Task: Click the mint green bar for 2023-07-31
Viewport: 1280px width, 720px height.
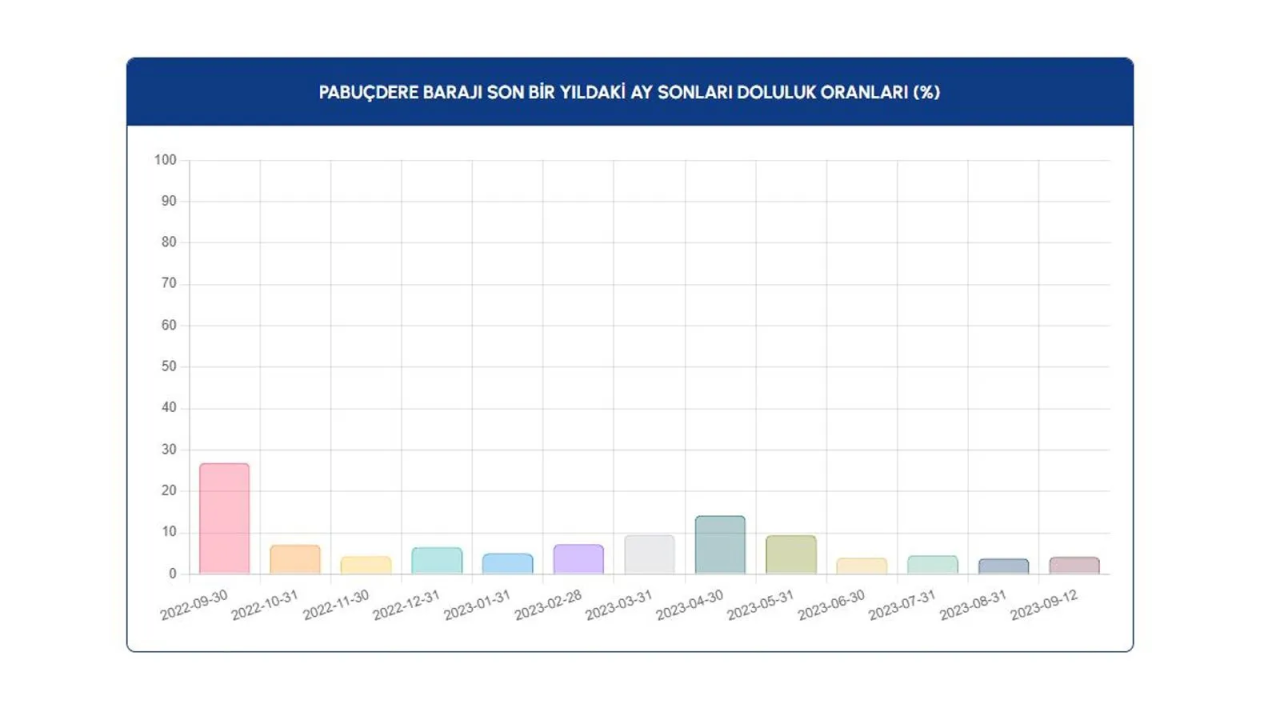Action: (x=932, y=565)
